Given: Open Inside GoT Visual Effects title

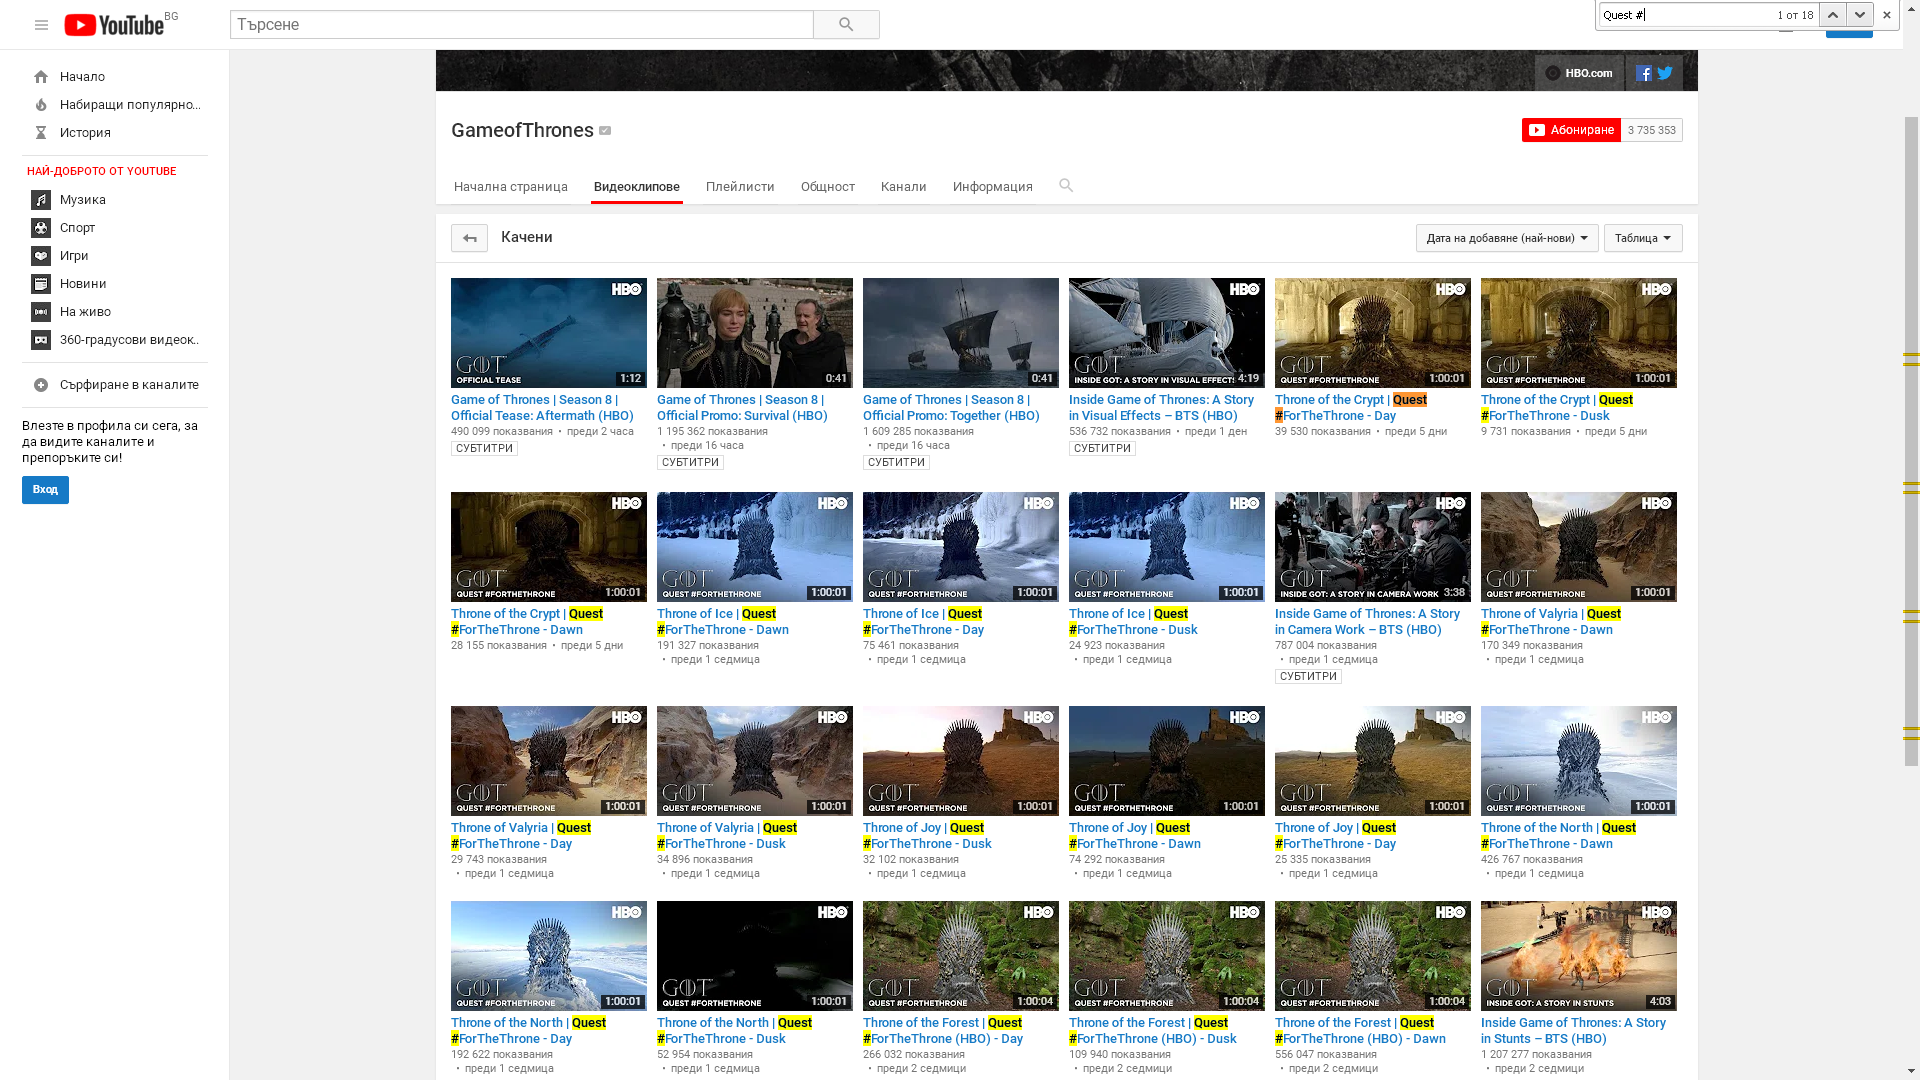Looking at the screenshot, I should [1161, 408].
